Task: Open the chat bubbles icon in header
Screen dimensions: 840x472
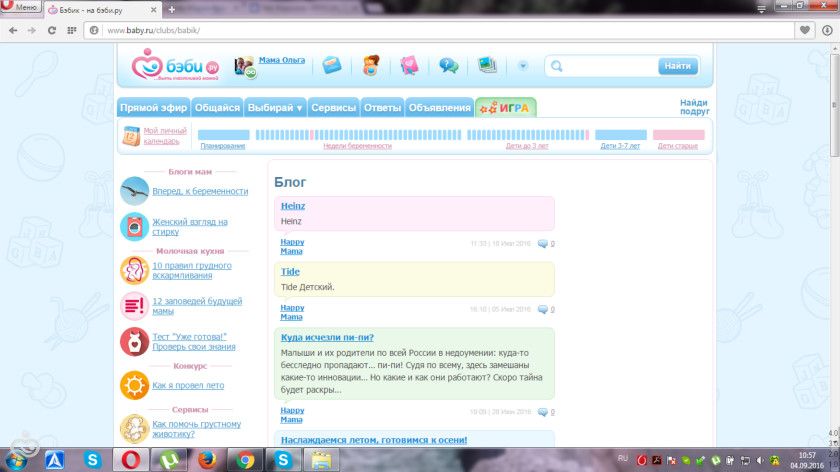Action: [x=448, y=65]
